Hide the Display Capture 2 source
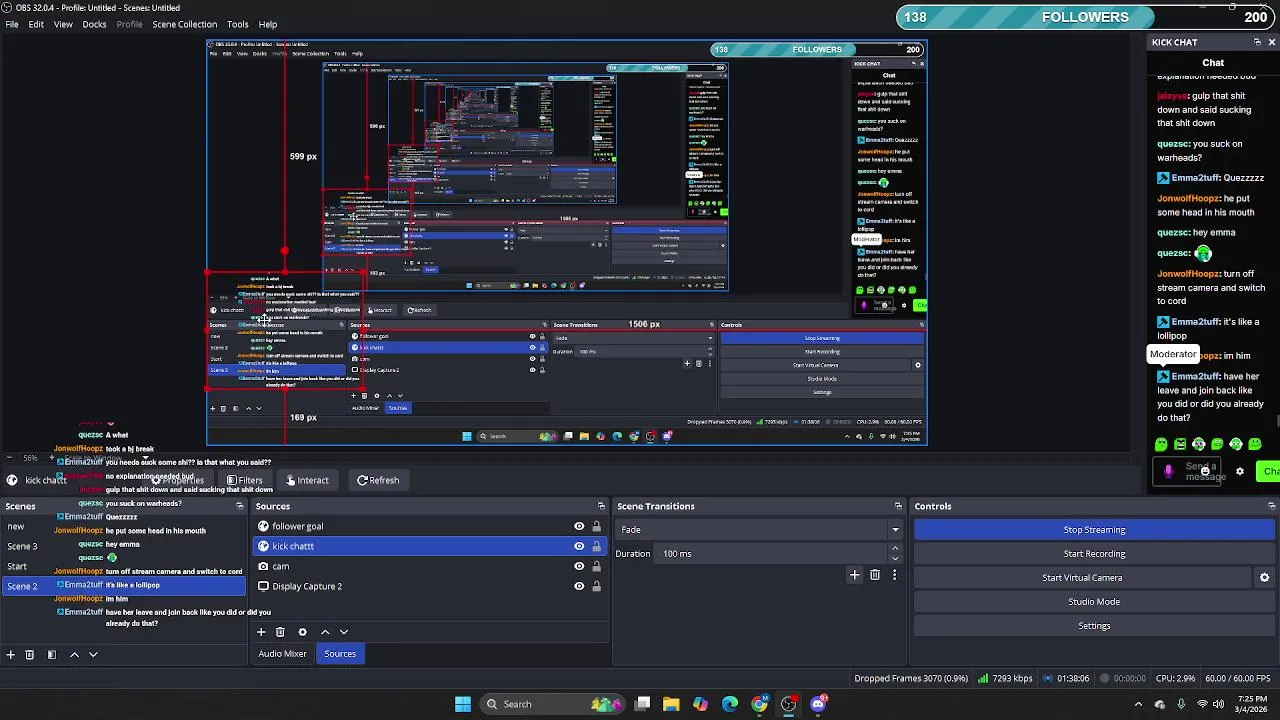The image size is (1280, 720). (x=579, y=586)
